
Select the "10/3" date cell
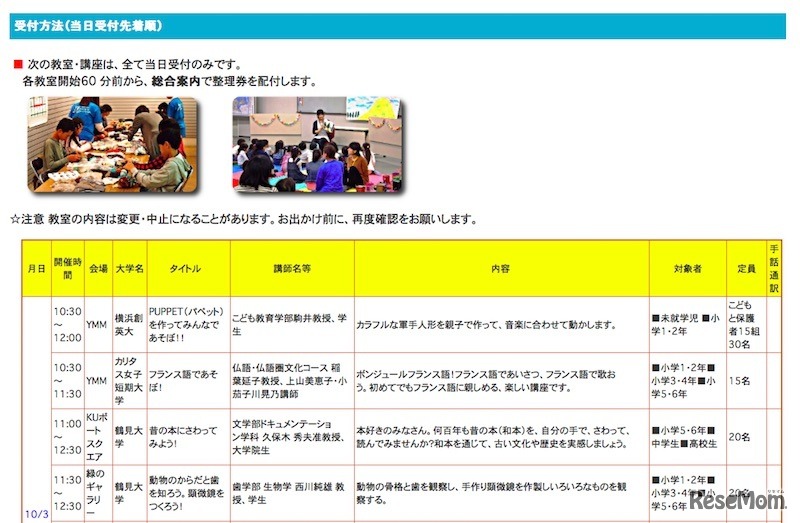pos(37,514)
